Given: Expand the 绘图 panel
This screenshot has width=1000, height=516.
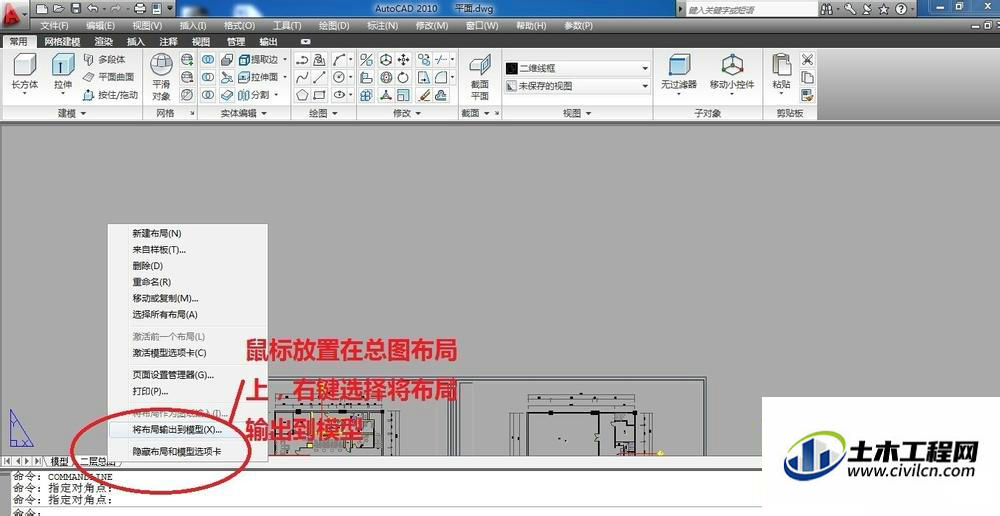Looking at the screenshot, I should pos(323,113).
